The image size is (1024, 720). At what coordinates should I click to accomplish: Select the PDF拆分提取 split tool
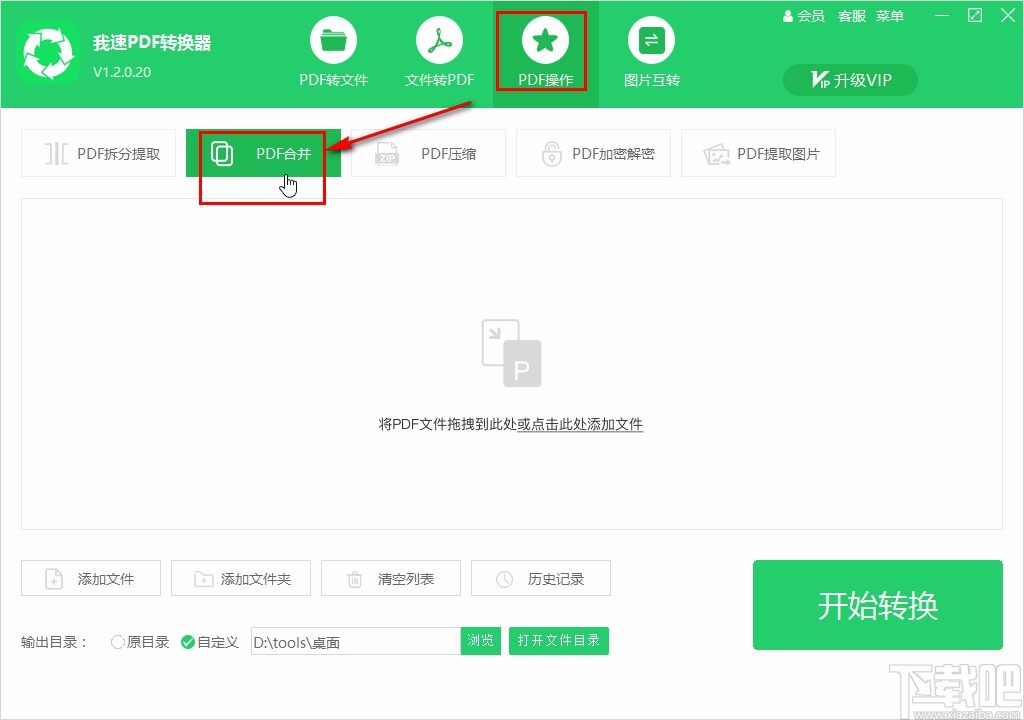click(98, 153)
